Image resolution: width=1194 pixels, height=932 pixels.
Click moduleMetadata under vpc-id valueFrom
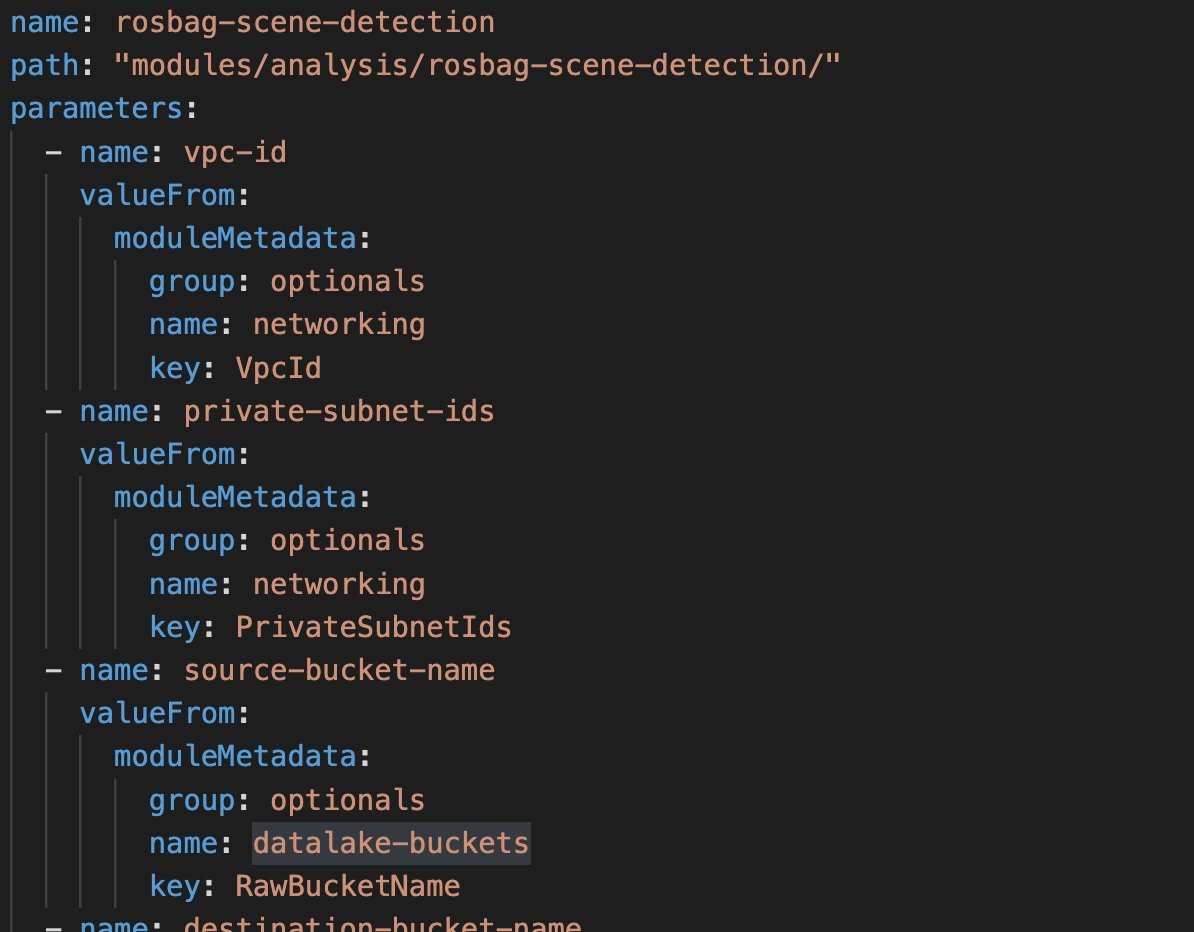click(x=235, y=238)
